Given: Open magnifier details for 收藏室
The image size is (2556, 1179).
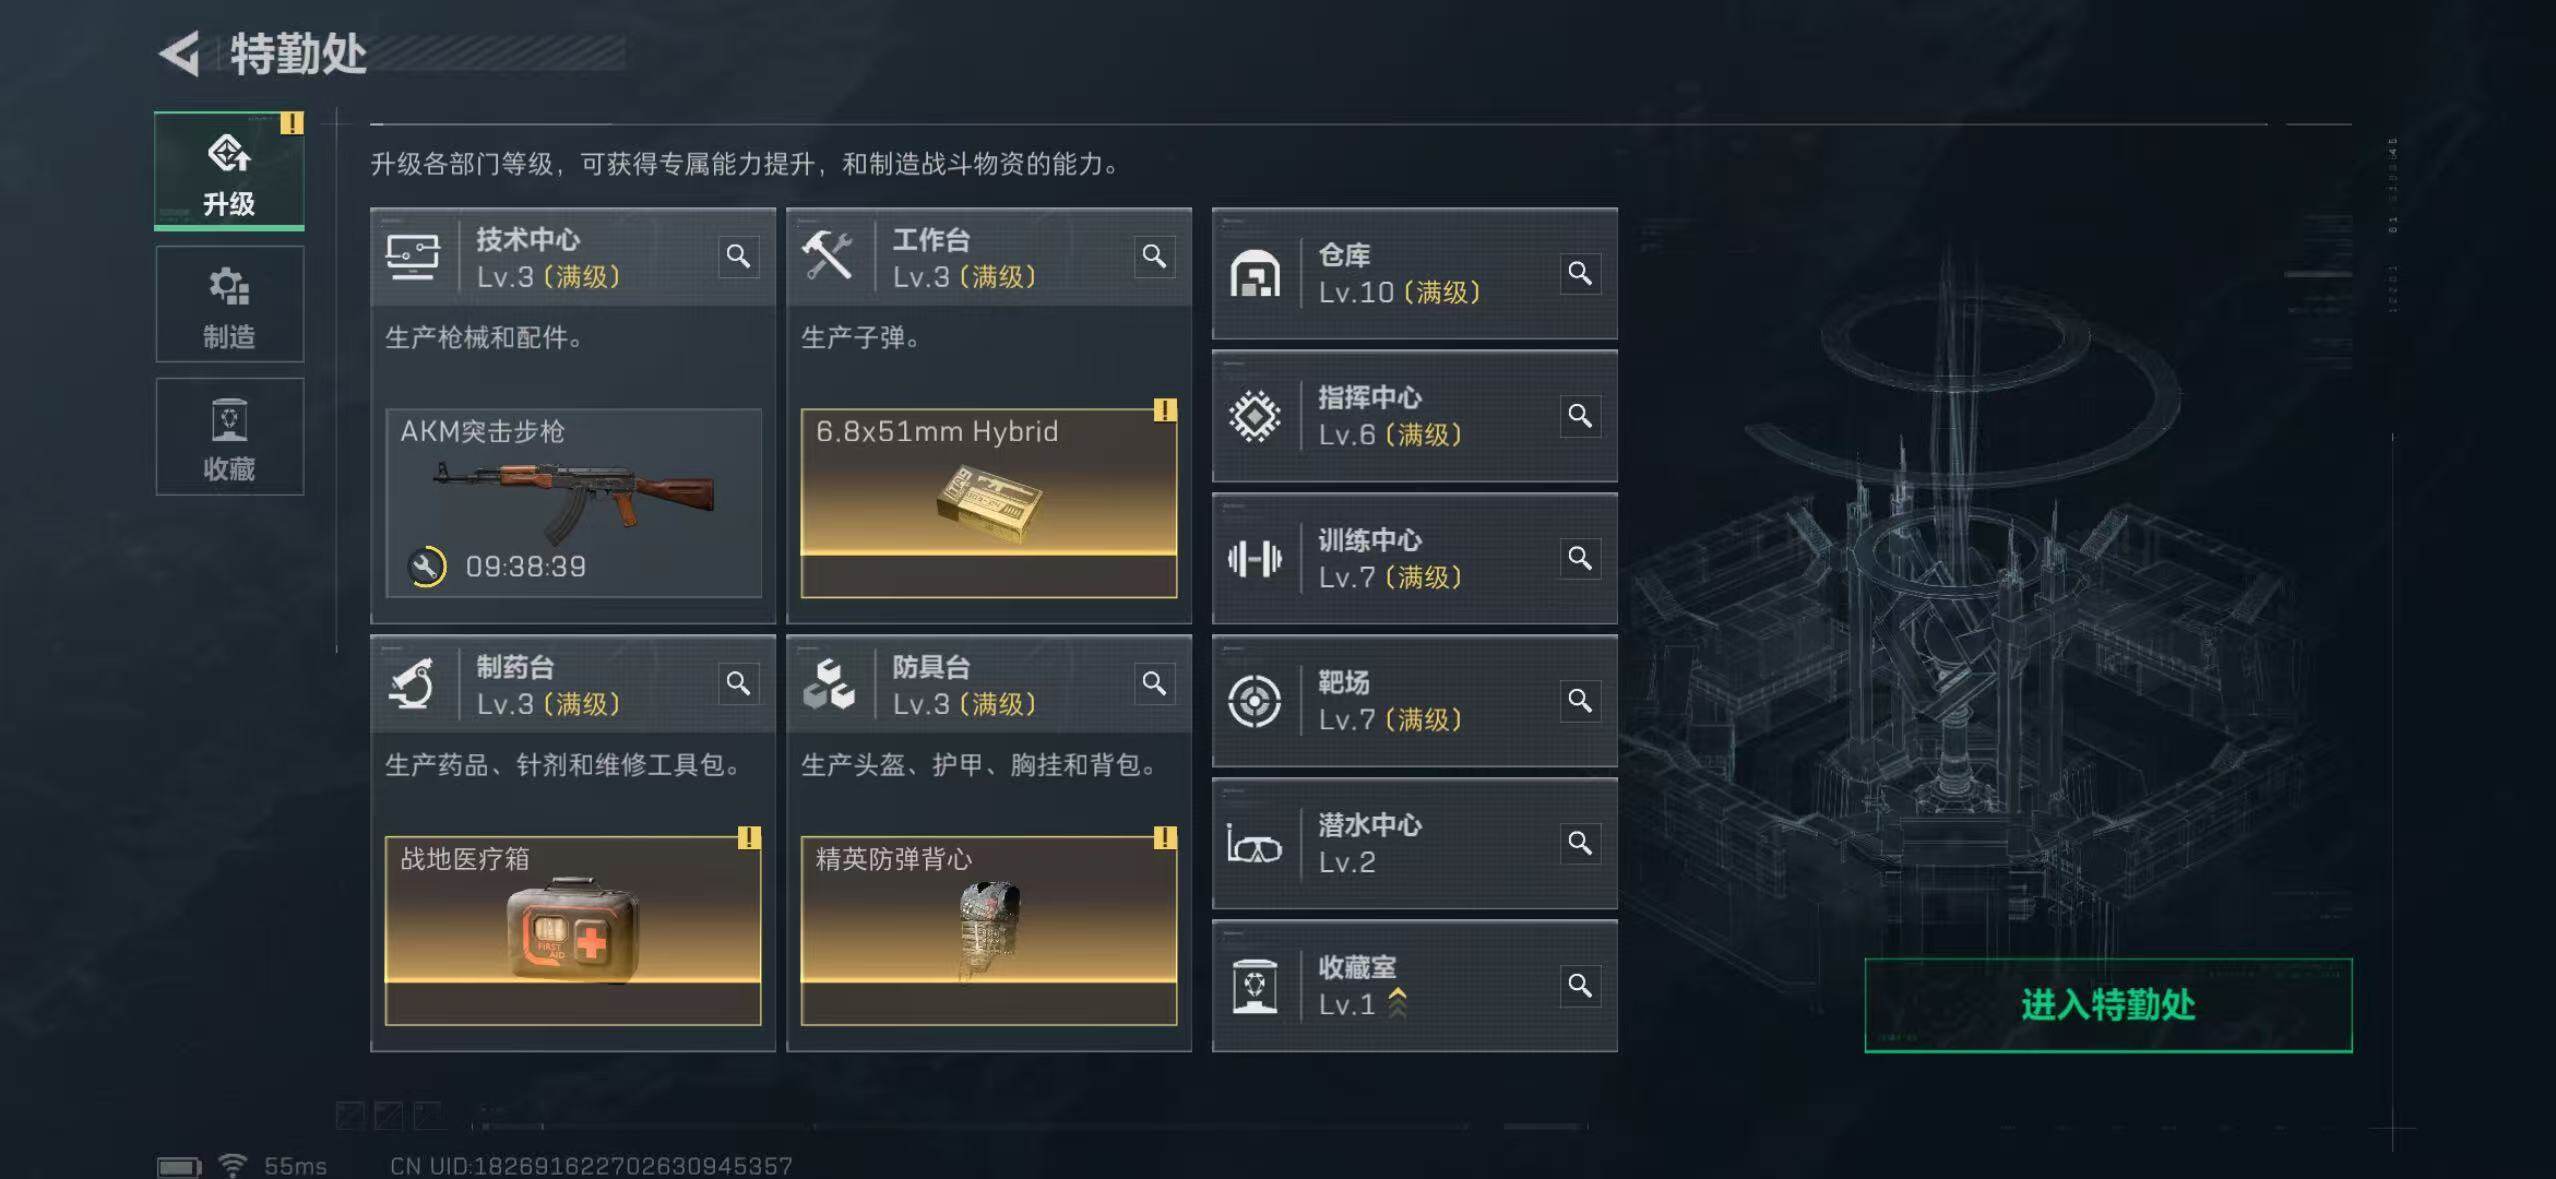Looking at the screenshot, I should point(1580,986).
